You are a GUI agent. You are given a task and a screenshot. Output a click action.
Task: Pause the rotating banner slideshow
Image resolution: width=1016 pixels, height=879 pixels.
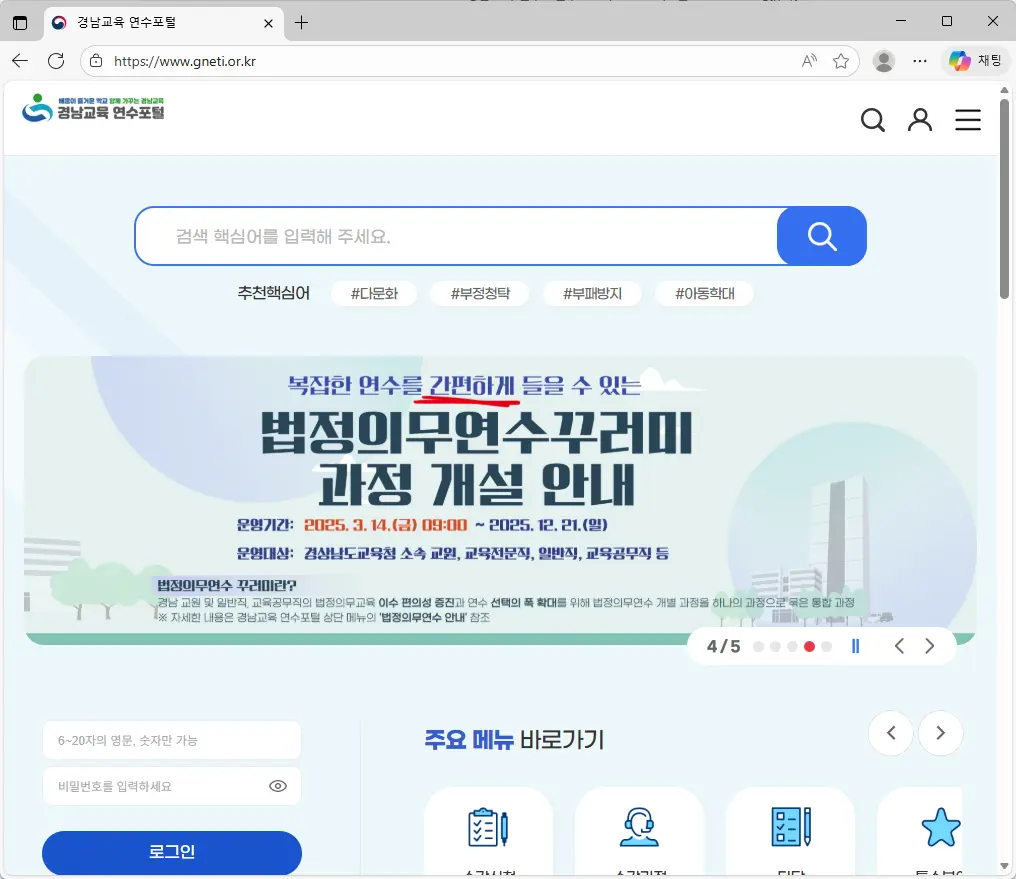(x=855, y=646)
